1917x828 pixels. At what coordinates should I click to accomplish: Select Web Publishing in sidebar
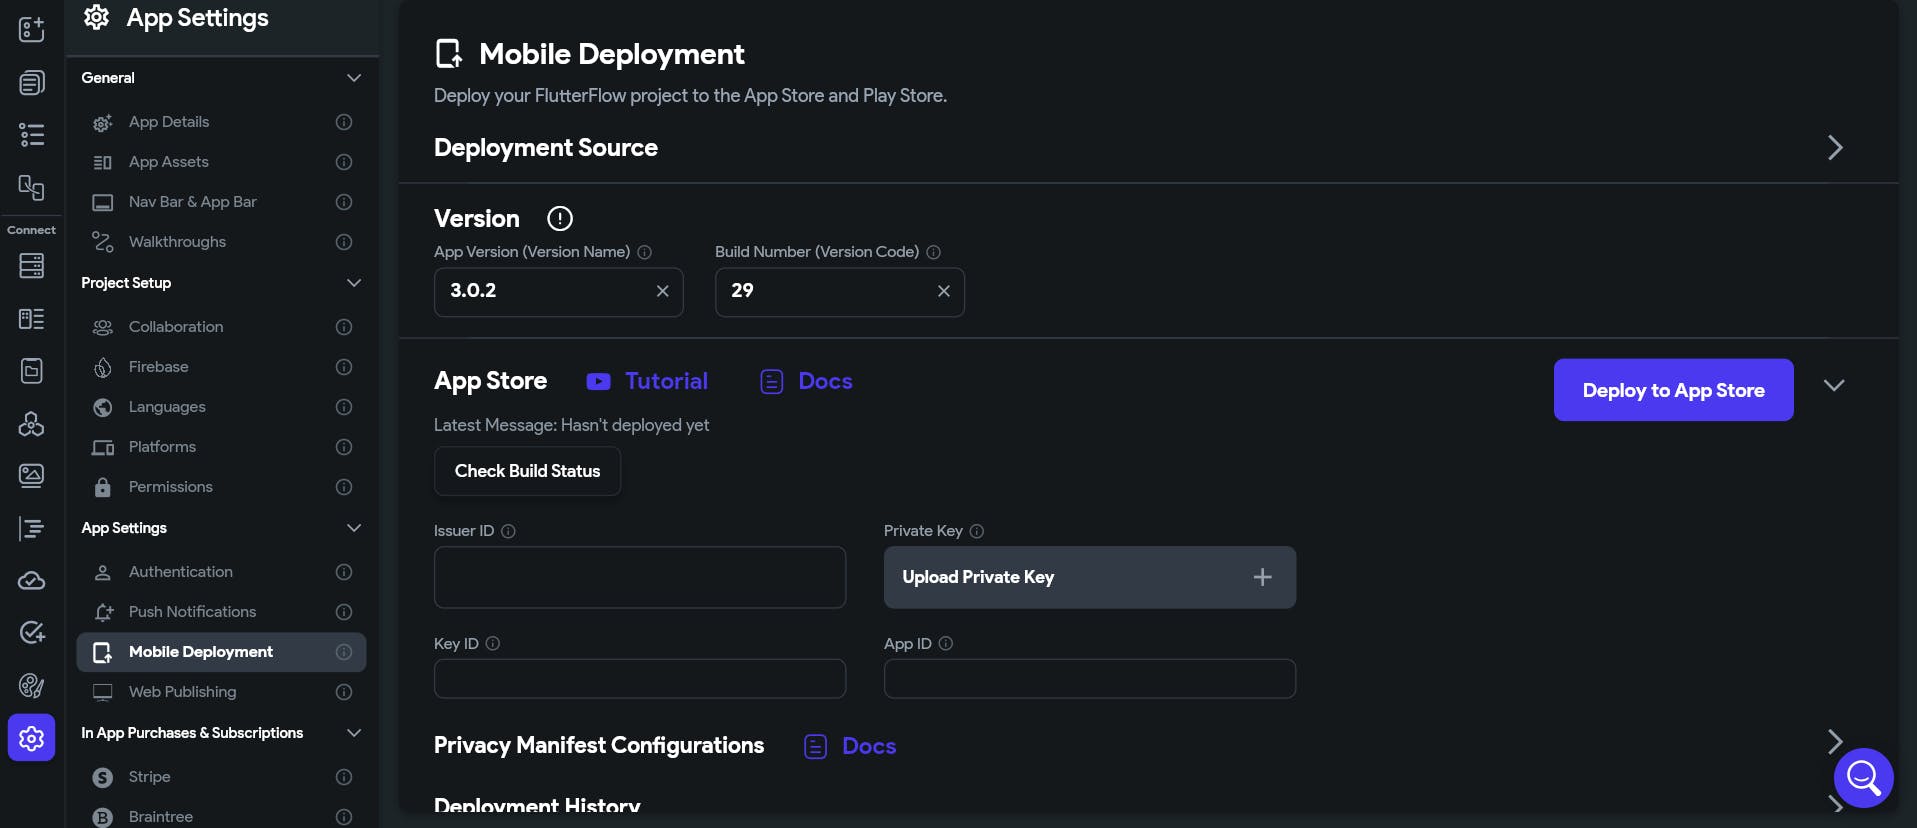[x=182, y=692]
